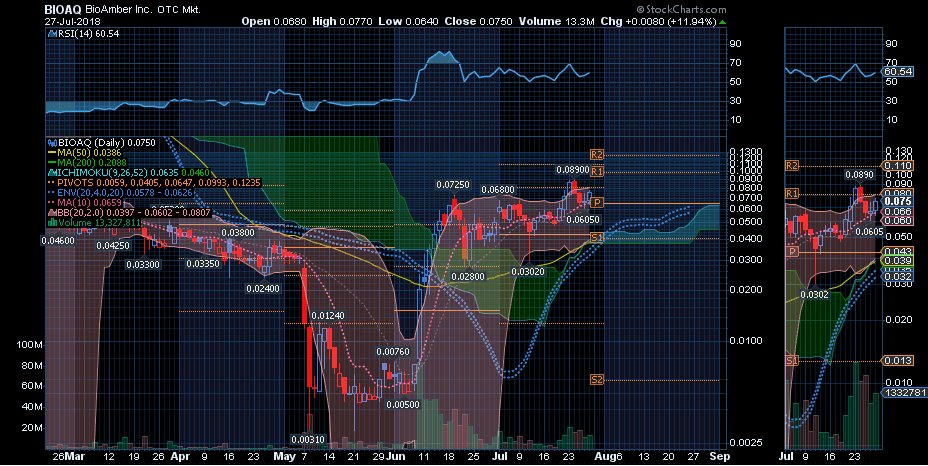Viewport: 928px width, 466px height.
Task: Click the 0.00500 price label
Action: (x=402, y=404)
